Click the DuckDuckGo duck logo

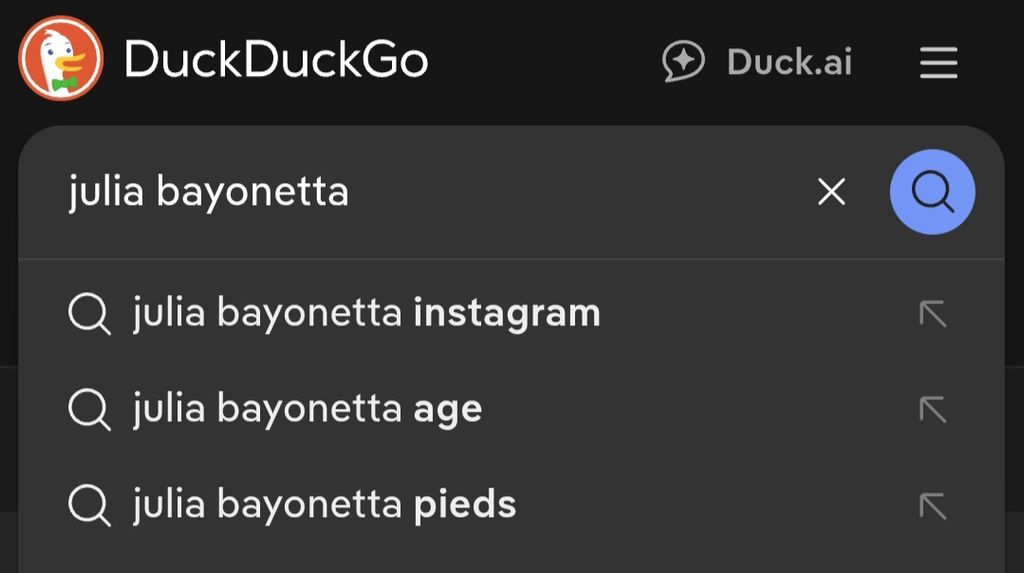click(61, 59)
